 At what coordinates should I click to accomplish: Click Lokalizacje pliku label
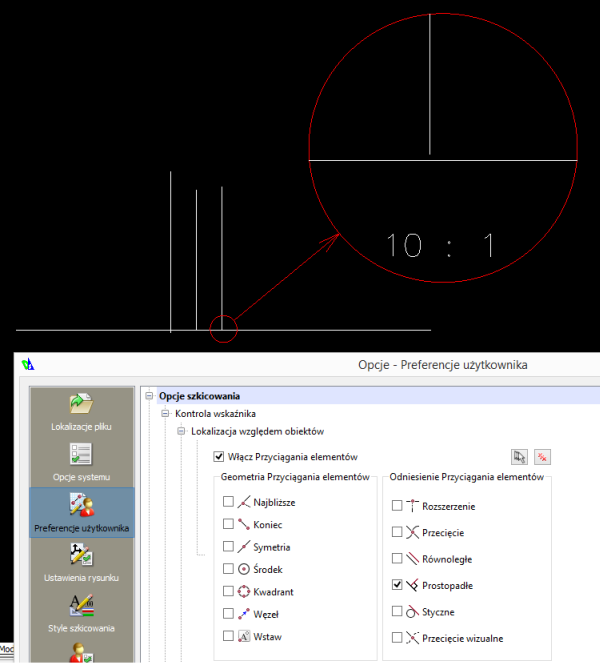[x=81, y=427]
